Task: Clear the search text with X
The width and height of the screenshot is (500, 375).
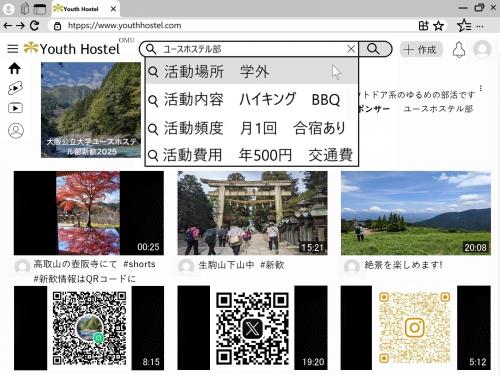Action: (351, 49)
